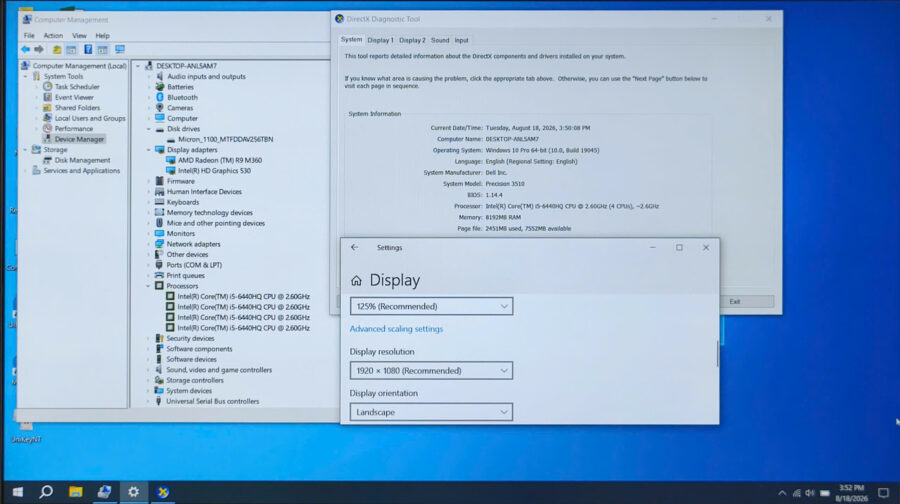Viewport: 900px width, 504px height.
Task: Expand the Monitors category
Action: coord(148,234)
